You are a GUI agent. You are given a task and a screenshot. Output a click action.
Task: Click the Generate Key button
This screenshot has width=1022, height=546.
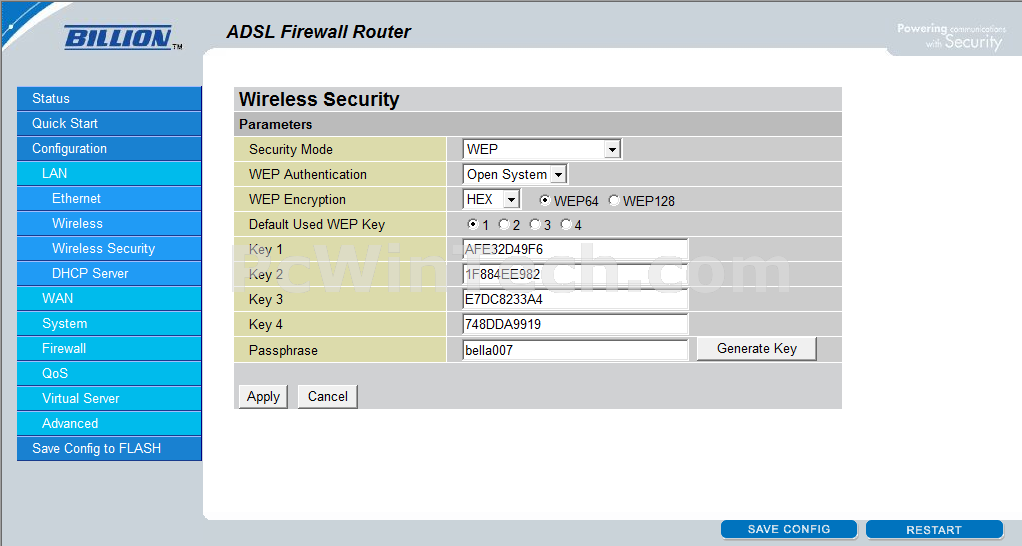757,349
